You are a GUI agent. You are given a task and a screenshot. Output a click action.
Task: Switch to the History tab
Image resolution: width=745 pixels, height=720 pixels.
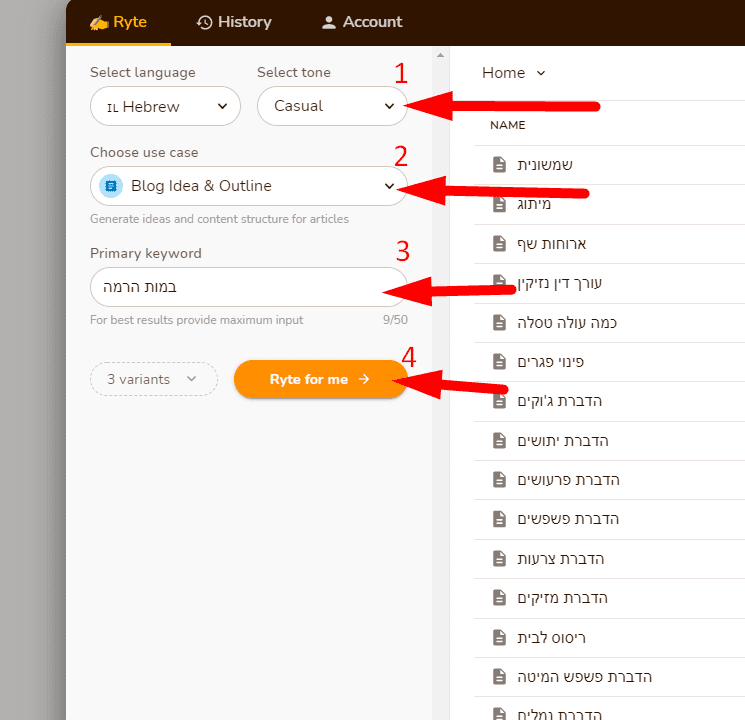pos(234,22)
